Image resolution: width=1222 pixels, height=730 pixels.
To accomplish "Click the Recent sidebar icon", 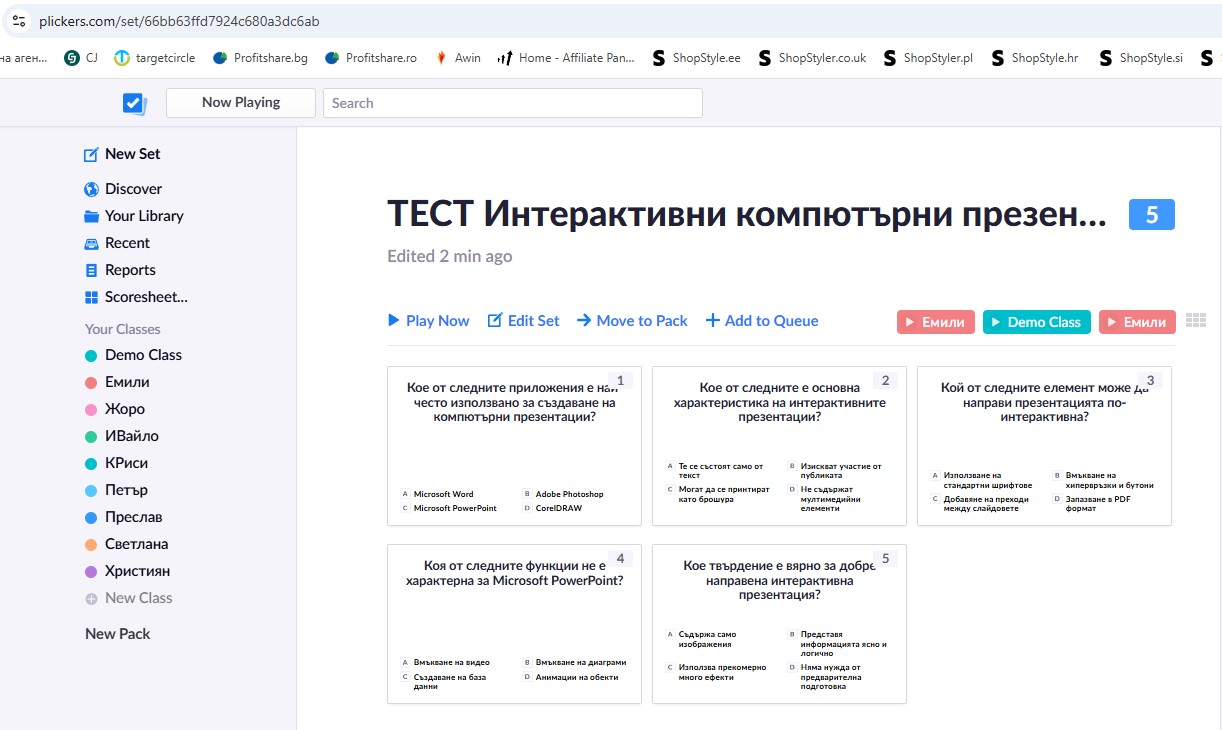I will 91,243.
